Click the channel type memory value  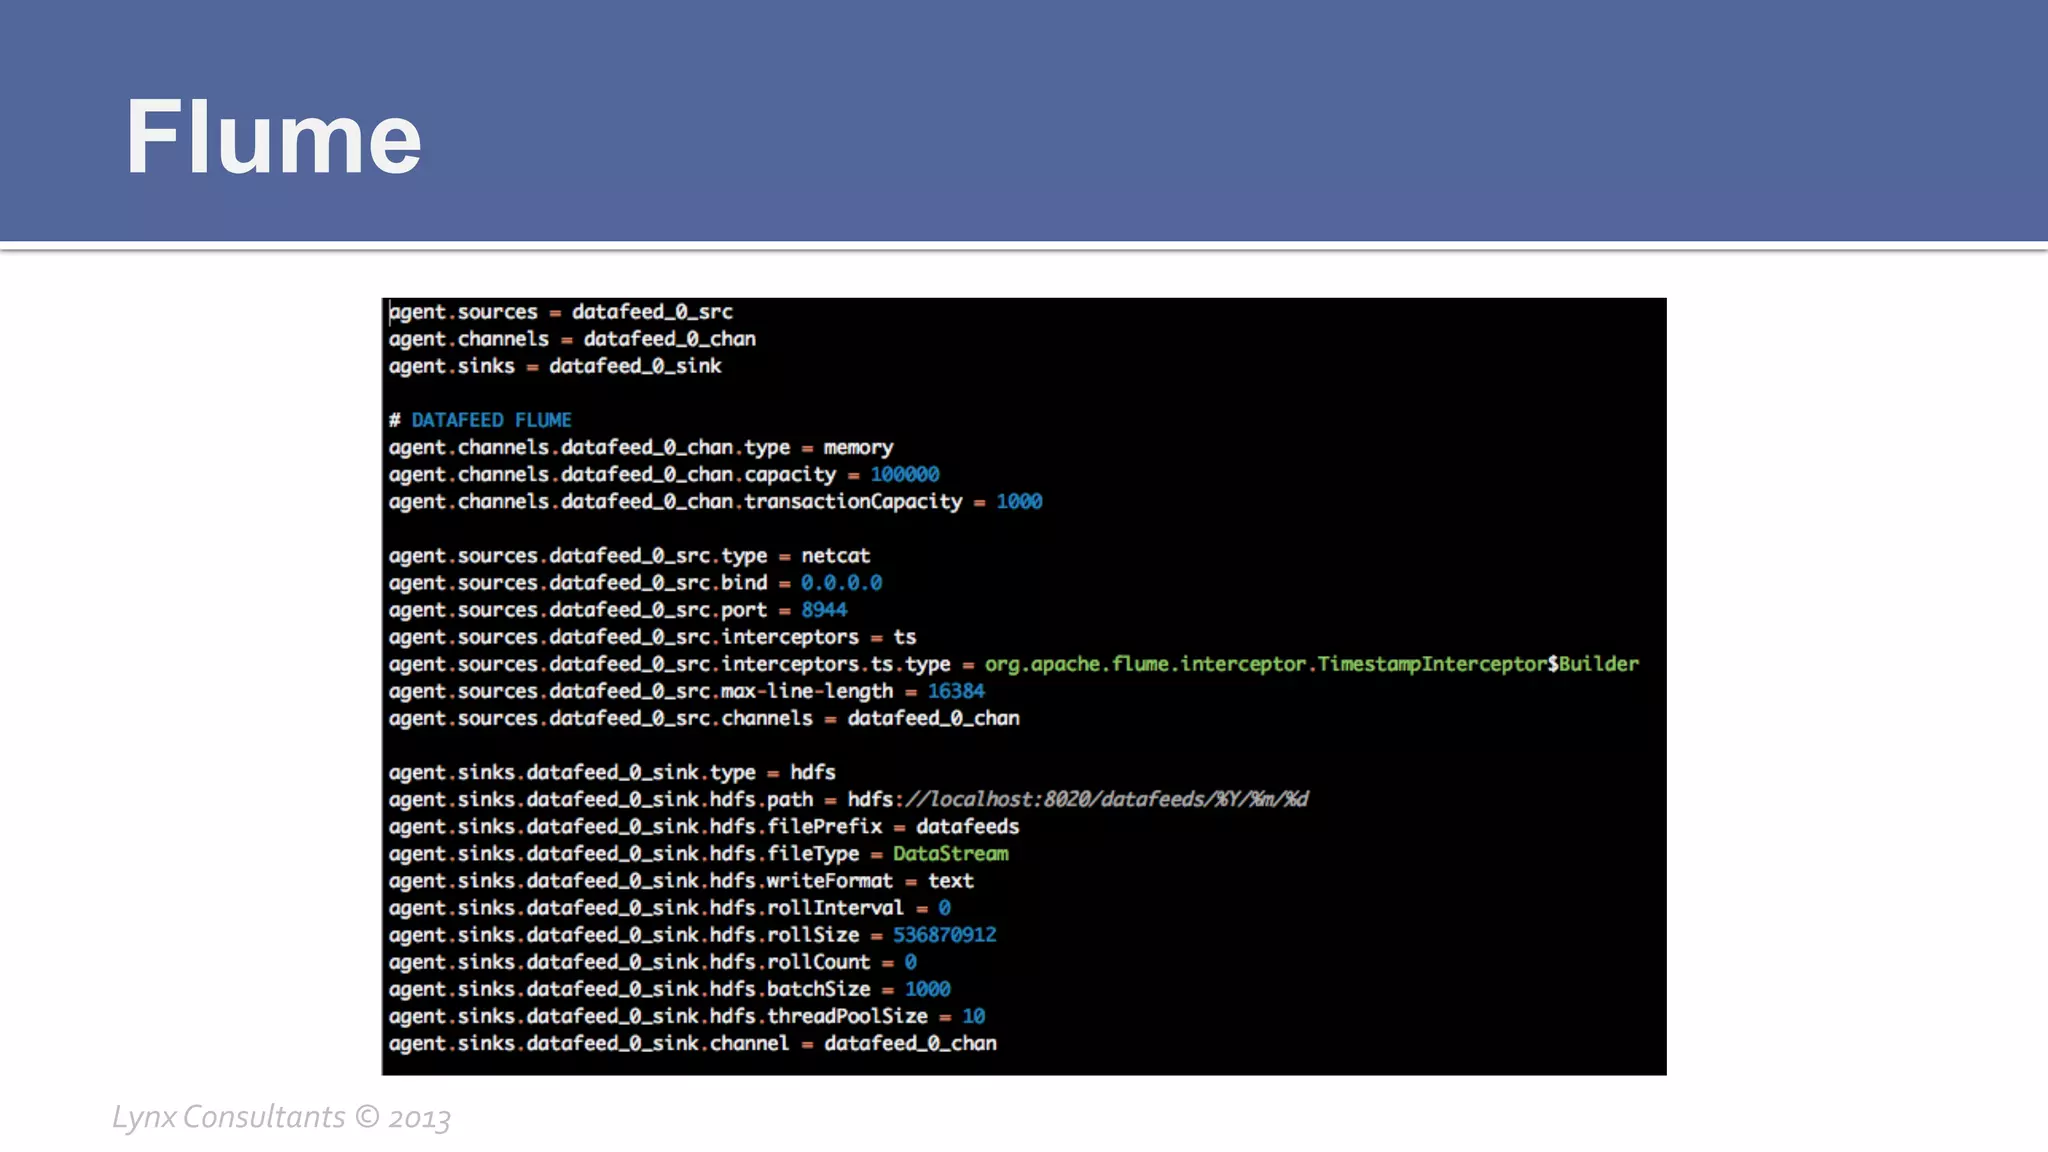(858, 447)
